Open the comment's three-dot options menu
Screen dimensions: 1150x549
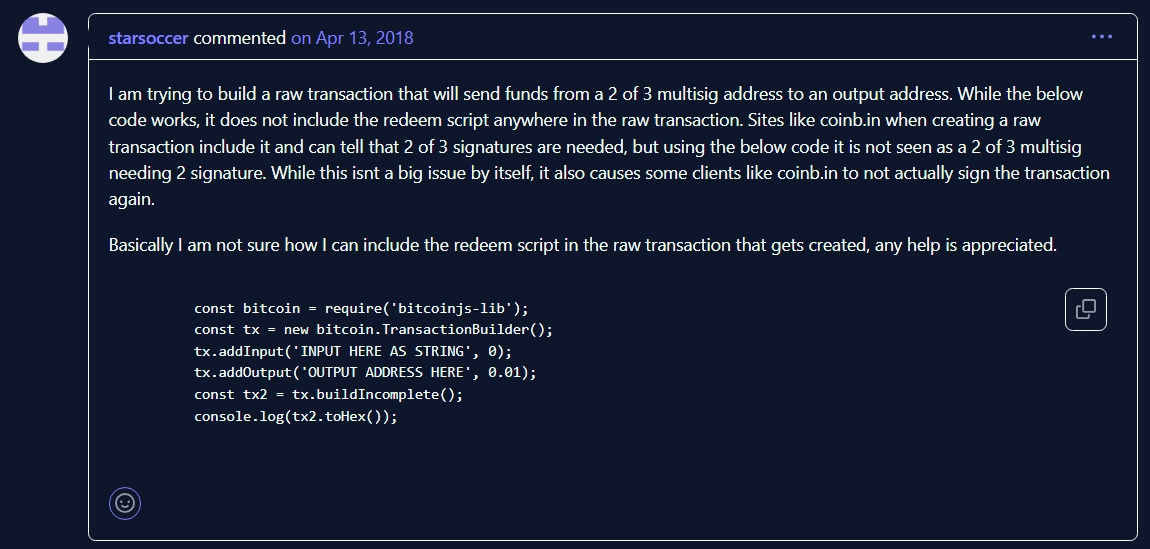pyautogui.click(x=1102, y=37)
